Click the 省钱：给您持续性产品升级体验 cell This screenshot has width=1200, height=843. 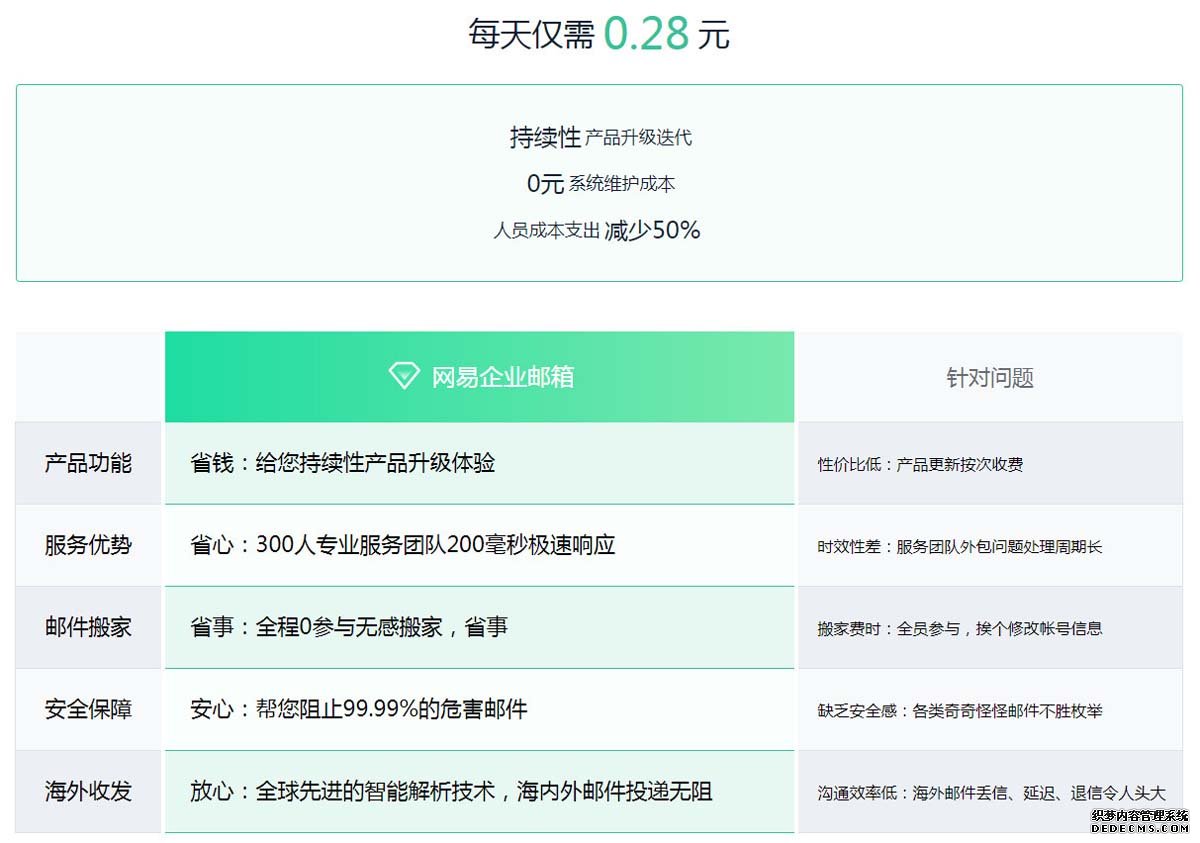[480, 463]
